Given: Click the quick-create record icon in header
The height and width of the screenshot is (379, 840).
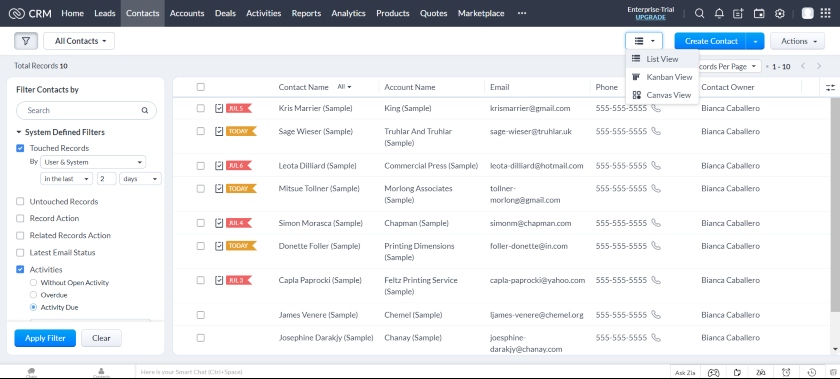Looking at the screenshot, I should (738, 13).
